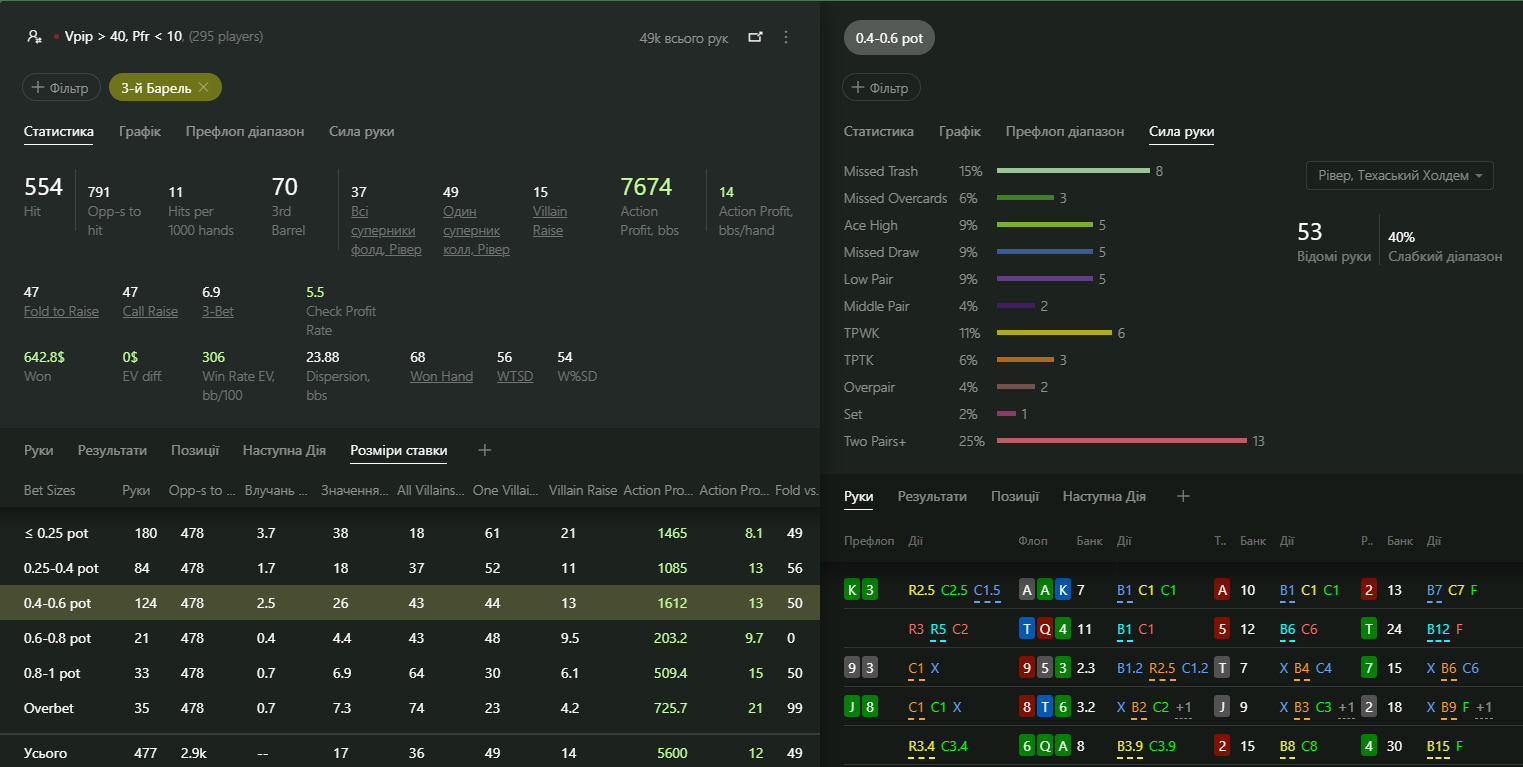Select the ≤ 0.25 pot bet size row
This screenshot has width=1523, height=767.
[410, 533]
